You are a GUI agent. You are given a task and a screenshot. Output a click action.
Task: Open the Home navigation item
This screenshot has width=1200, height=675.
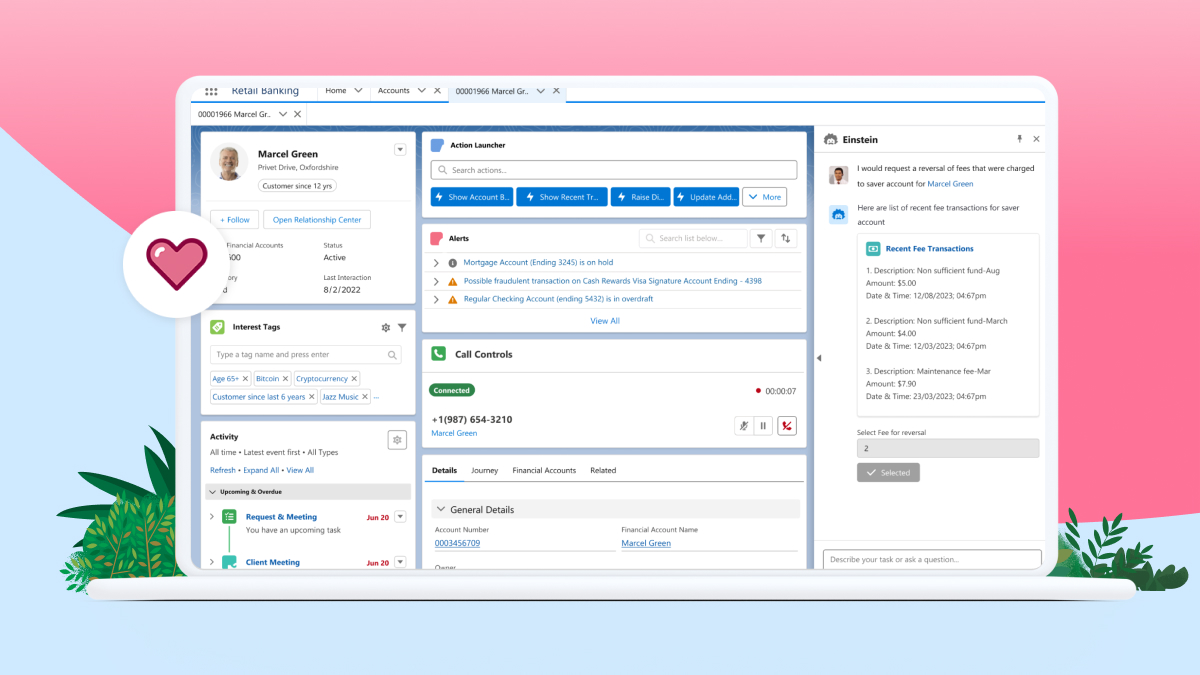tap(334, 90)
